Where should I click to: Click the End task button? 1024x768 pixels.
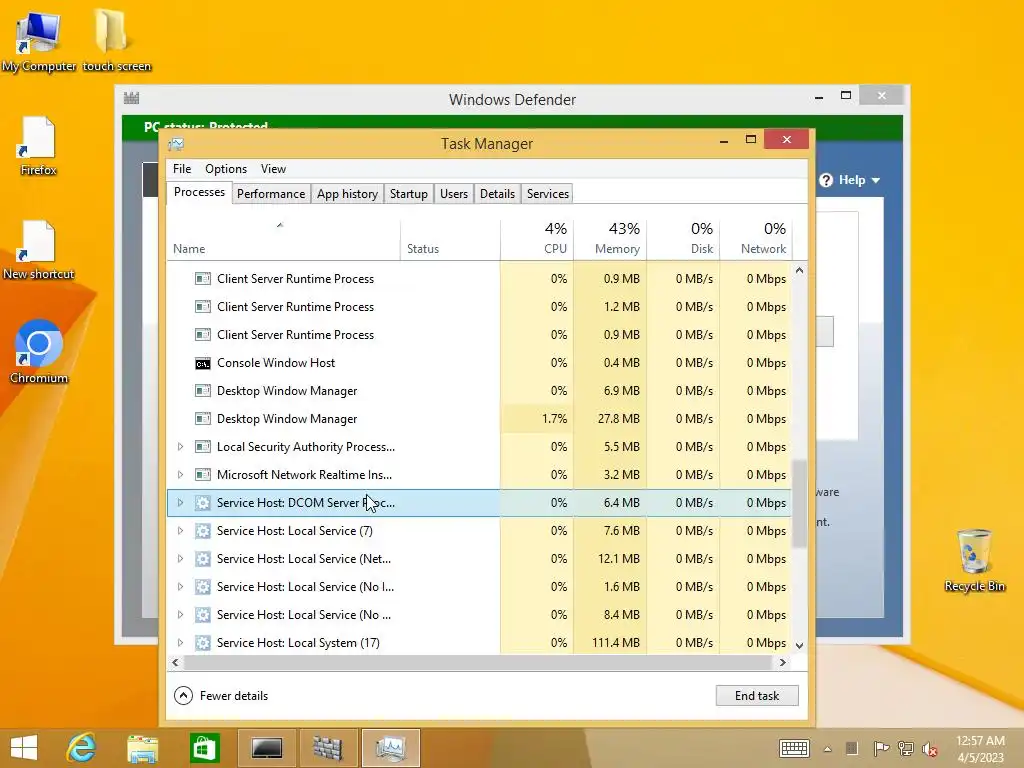click(757, 696)
